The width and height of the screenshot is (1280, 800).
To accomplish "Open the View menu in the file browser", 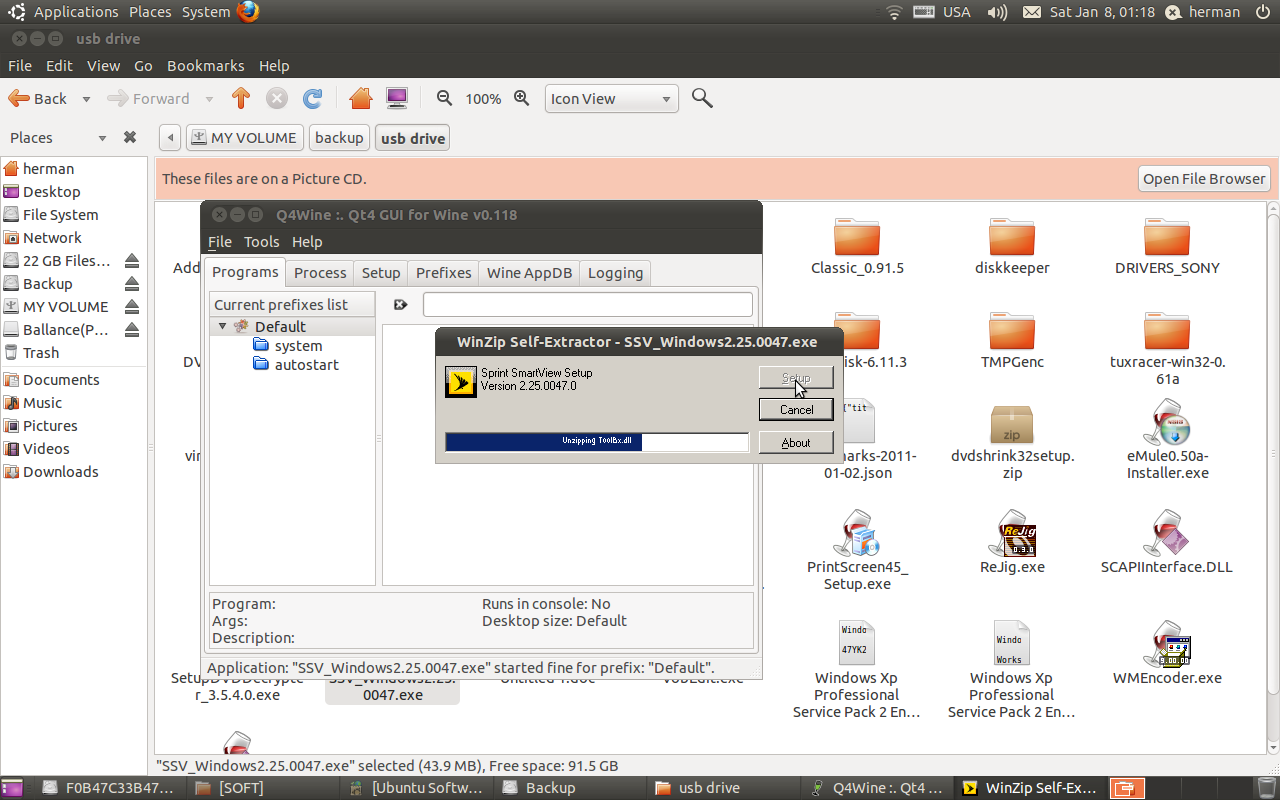I will (103, 65).
